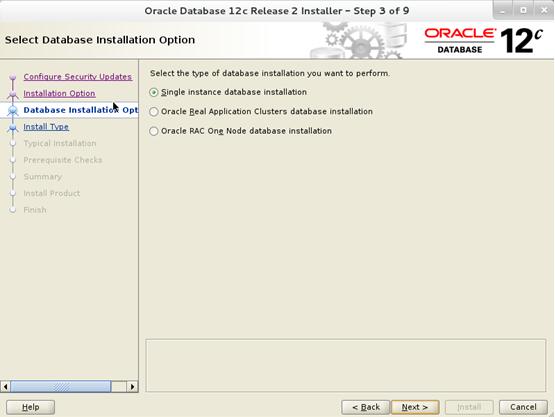
Task: Open the Install Type step link
Action: pyautogui.click(x=46, y=127)
